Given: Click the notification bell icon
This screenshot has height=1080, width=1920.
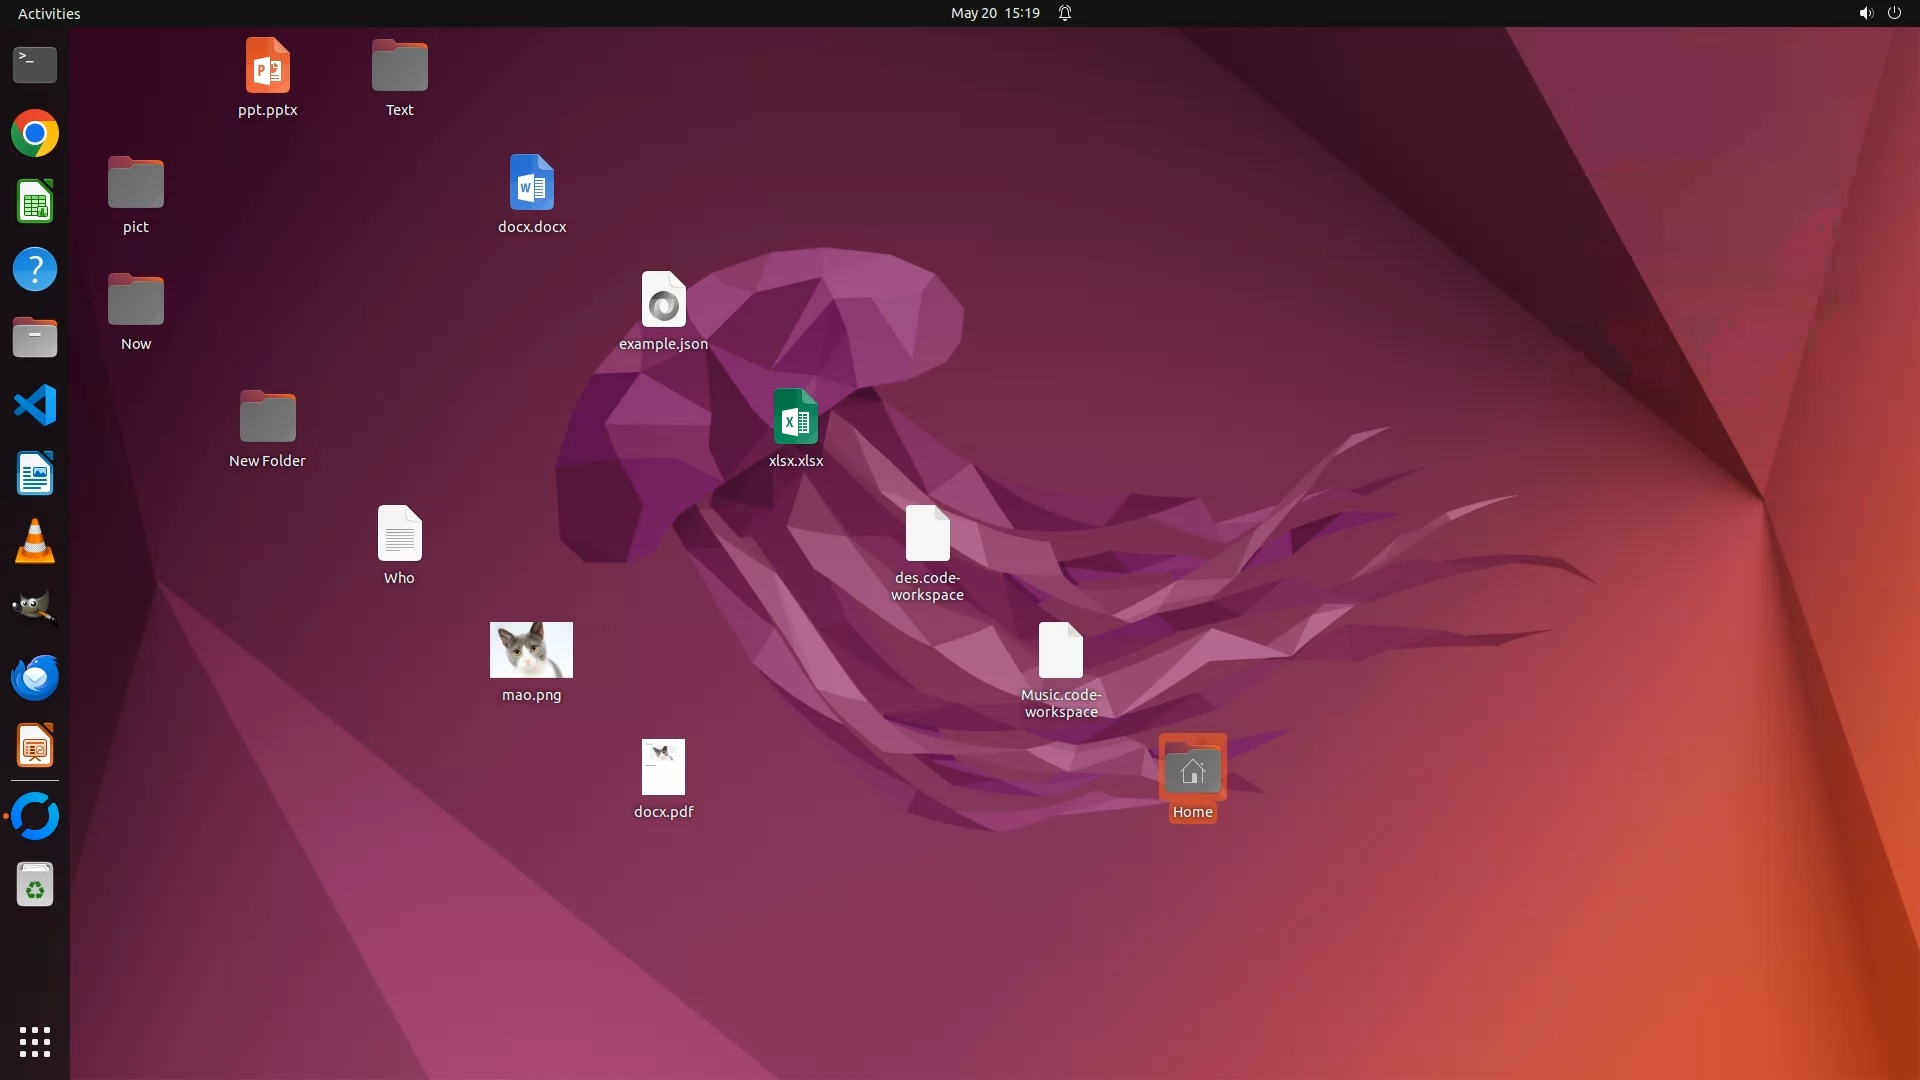Looking at the screenshot, I should (1065, 13).
